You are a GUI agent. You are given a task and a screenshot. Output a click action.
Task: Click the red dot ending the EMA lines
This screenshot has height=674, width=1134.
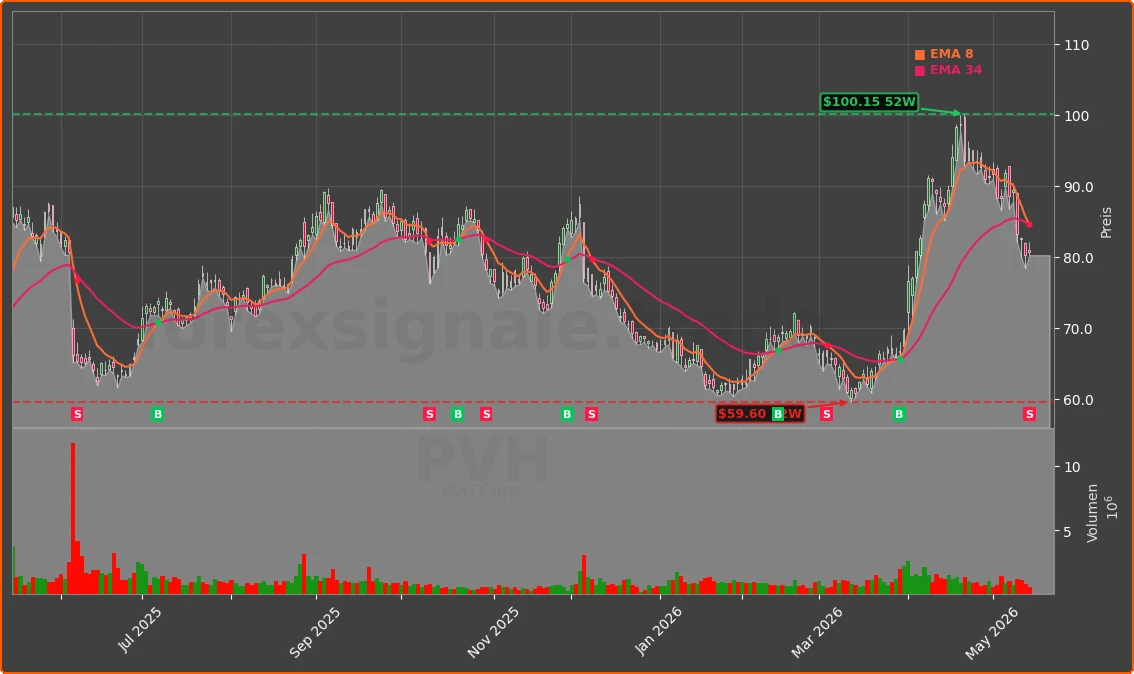pos(1029,224)
